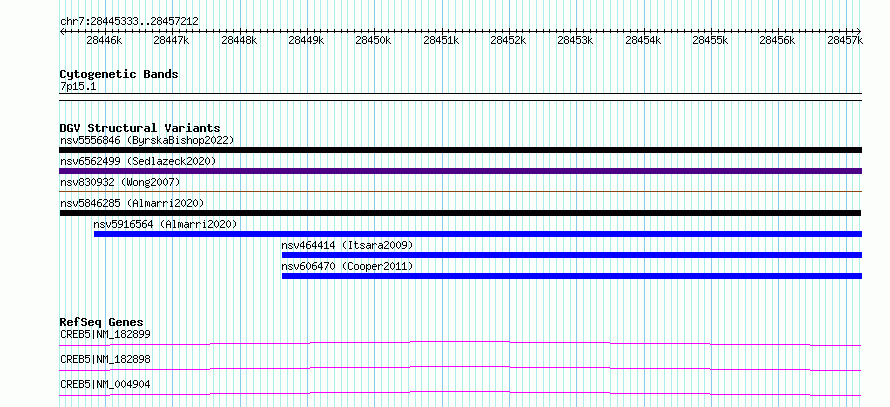Click the chr7:28445333..28457212 region label
The image size is (890, 407).
129,21
